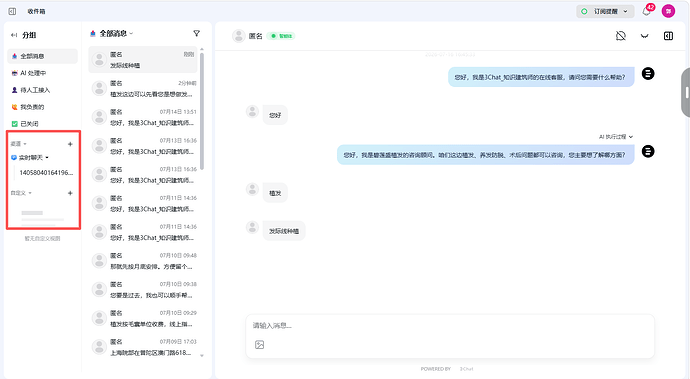Open the conversation from 2分钟前
This screenshot has width=690, height=379.
point(143,88)
